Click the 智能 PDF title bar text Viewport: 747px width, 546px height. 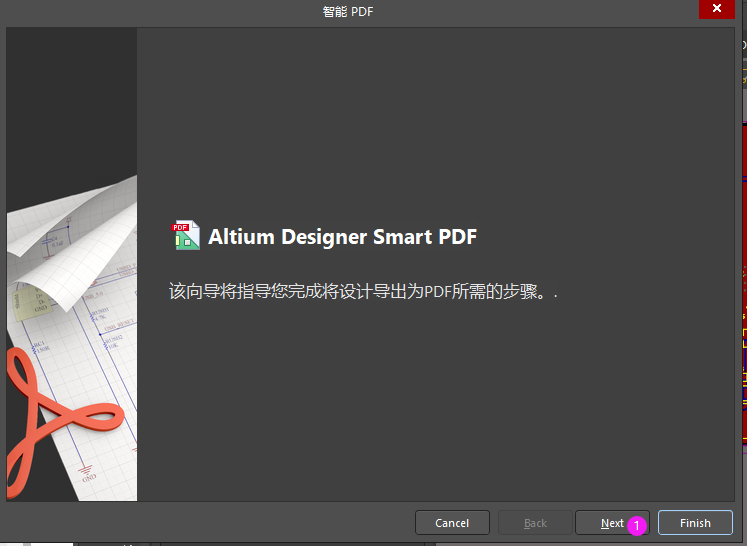348,11
